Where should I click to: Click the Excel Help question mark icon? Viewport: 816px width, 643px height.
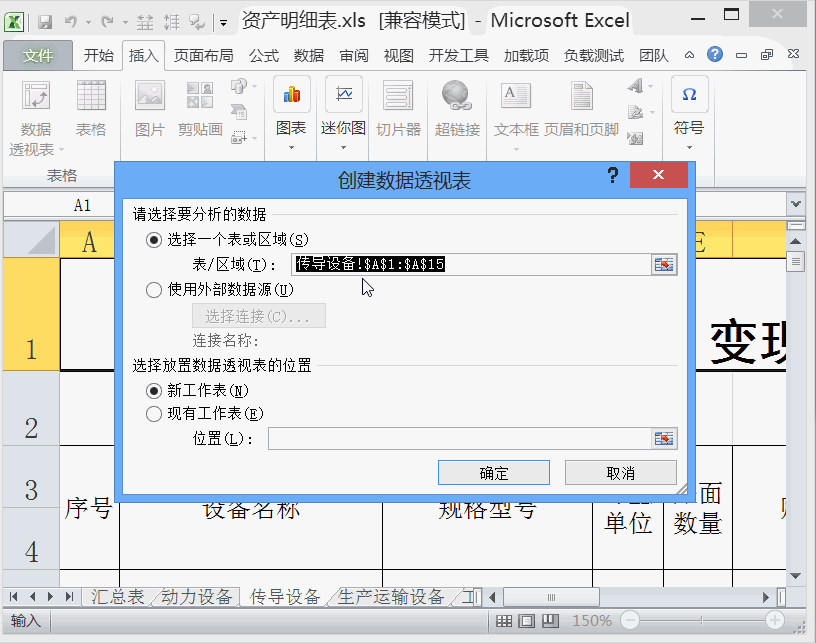tap(715, 54)
